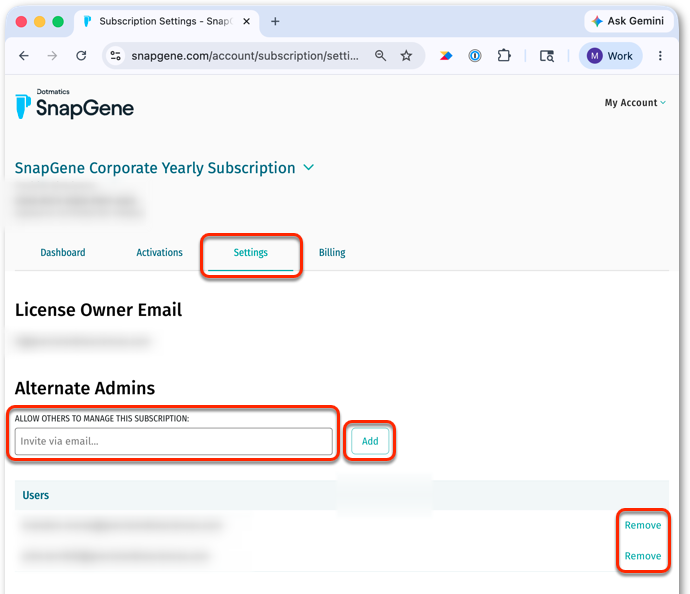Select the Subscription Settings browser tab

[165, 21]
